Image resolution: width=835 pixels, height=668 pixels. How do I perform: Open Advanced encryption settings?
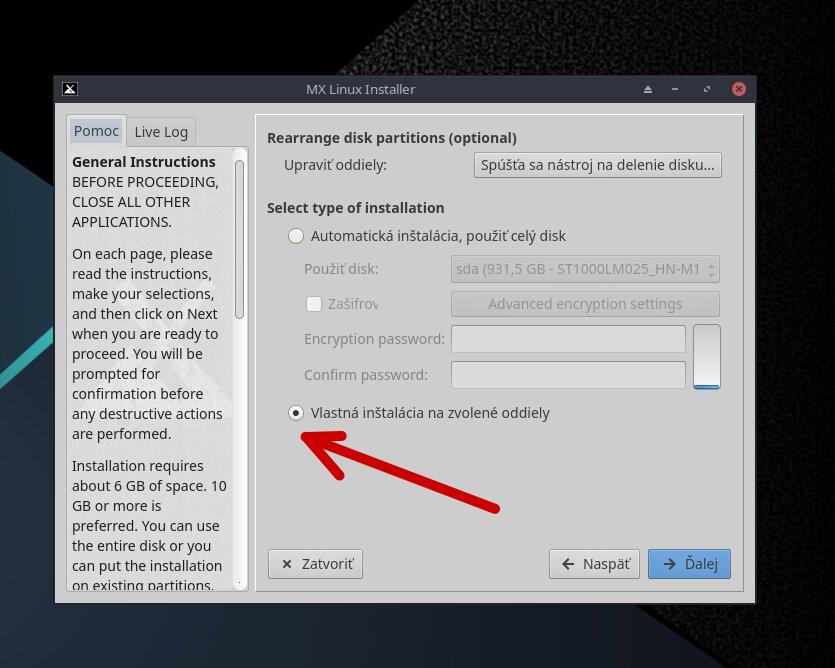click(585, 304)
